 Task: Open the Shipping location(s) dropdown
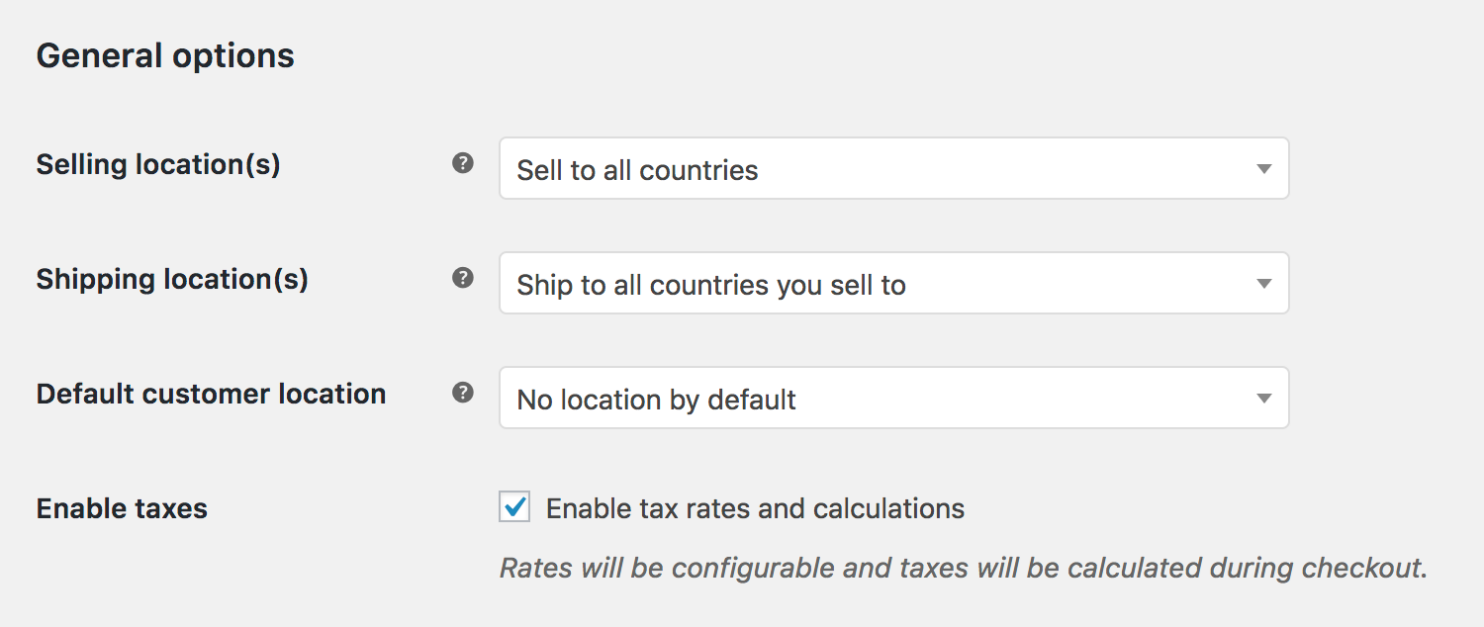click(x=893, y=283)
